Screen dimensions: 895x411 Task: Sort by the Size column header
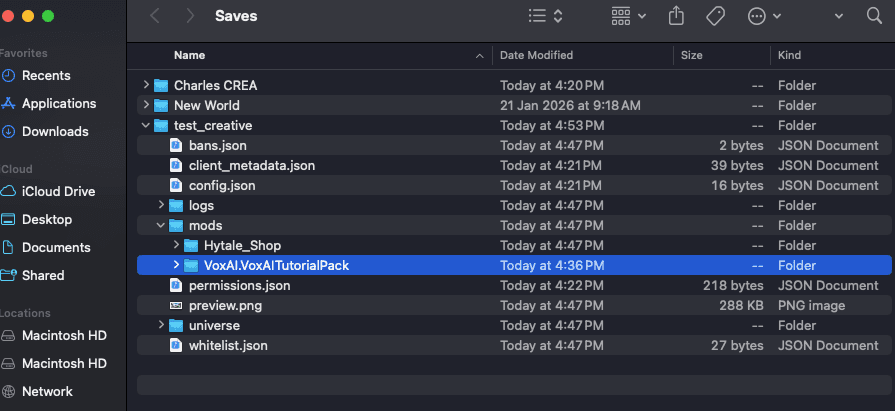(x=691, y=55)
